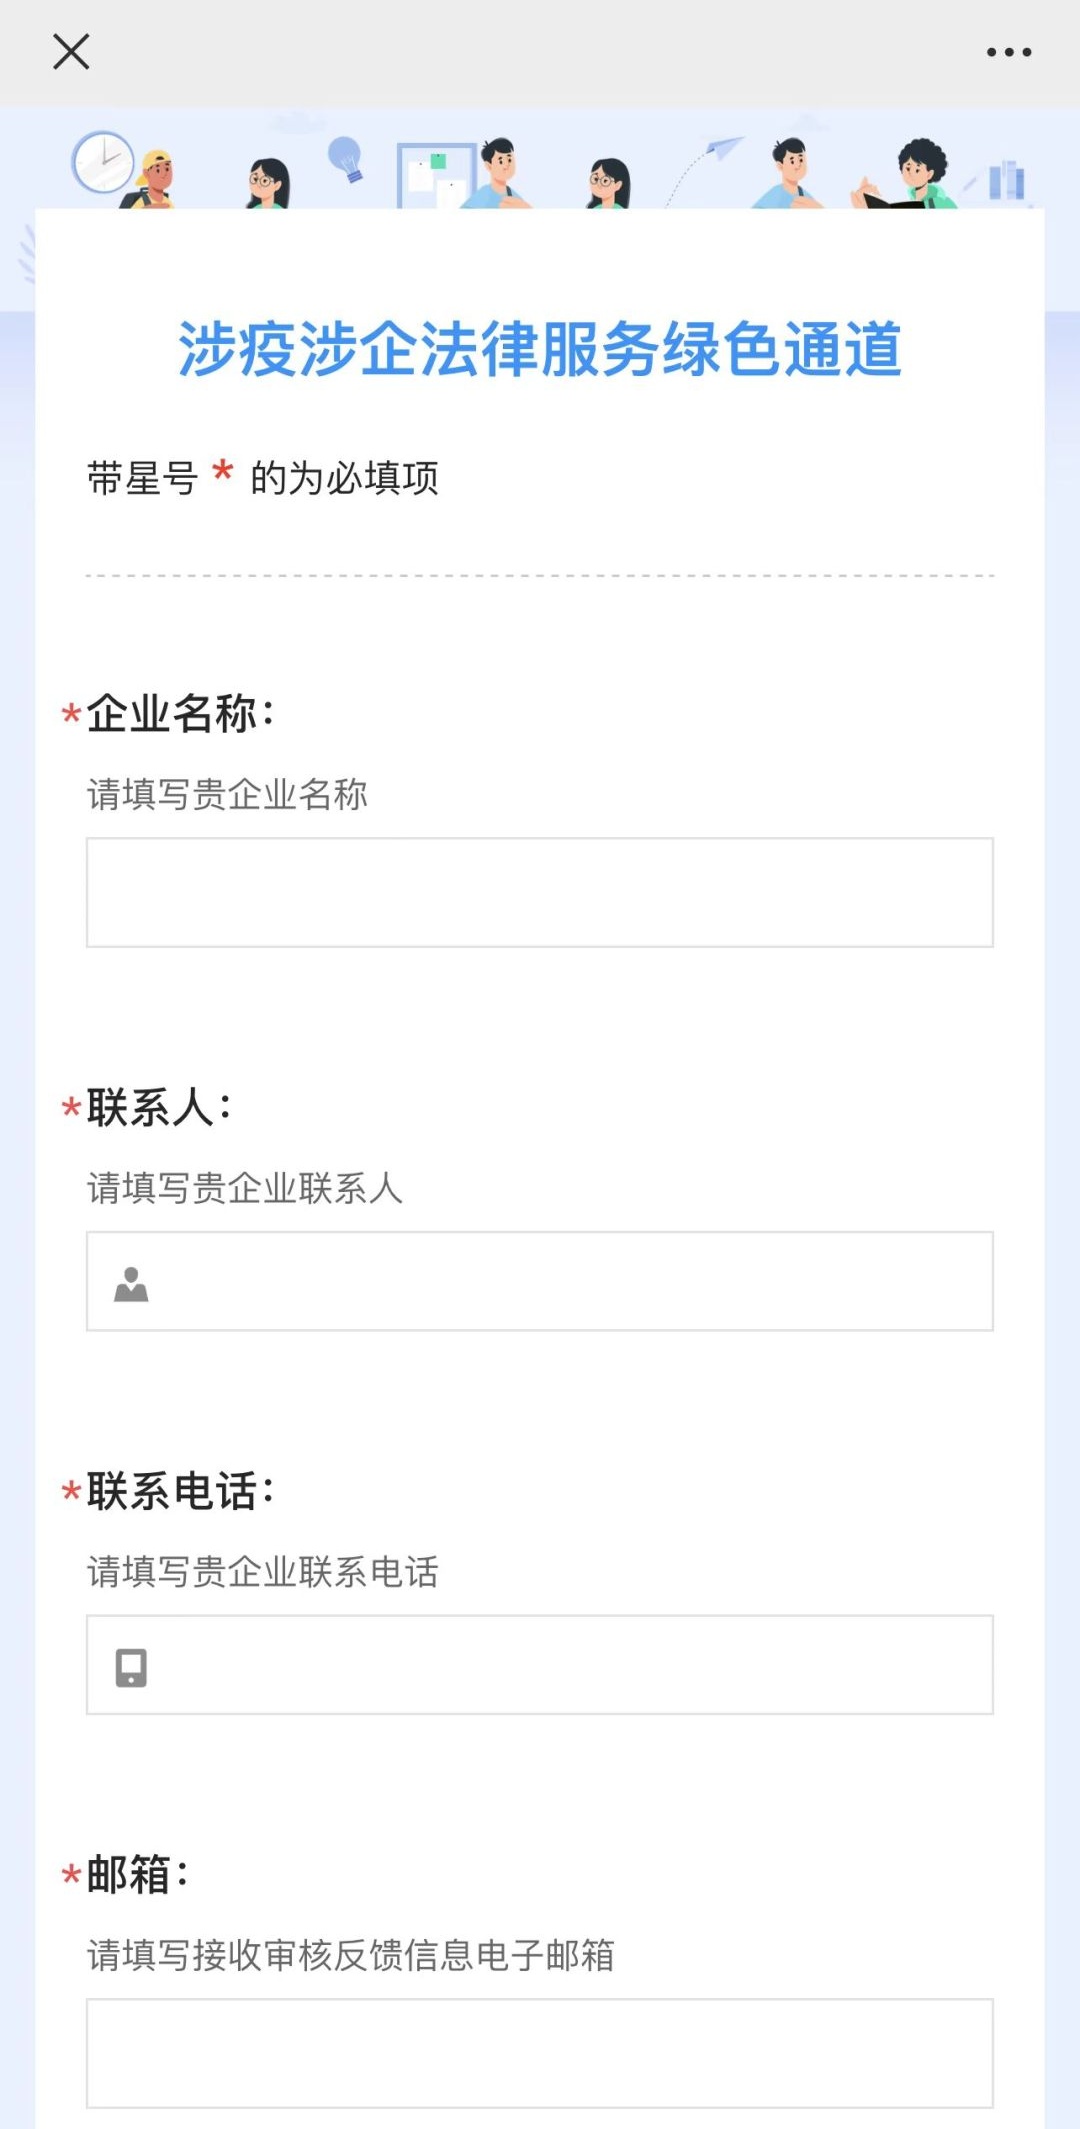The height and width of the screenshot is (2129, 1080).
Task: Click the paper plane illustration in the banner
Action: tap(722, 150)
